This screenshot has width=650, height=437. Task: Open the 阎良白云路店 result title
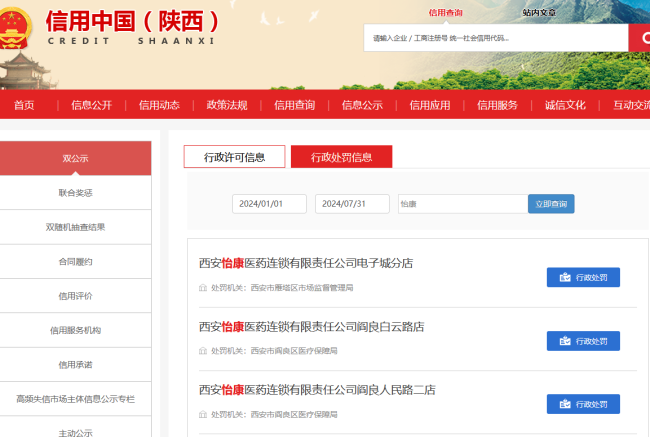click(x=312, y=327)
